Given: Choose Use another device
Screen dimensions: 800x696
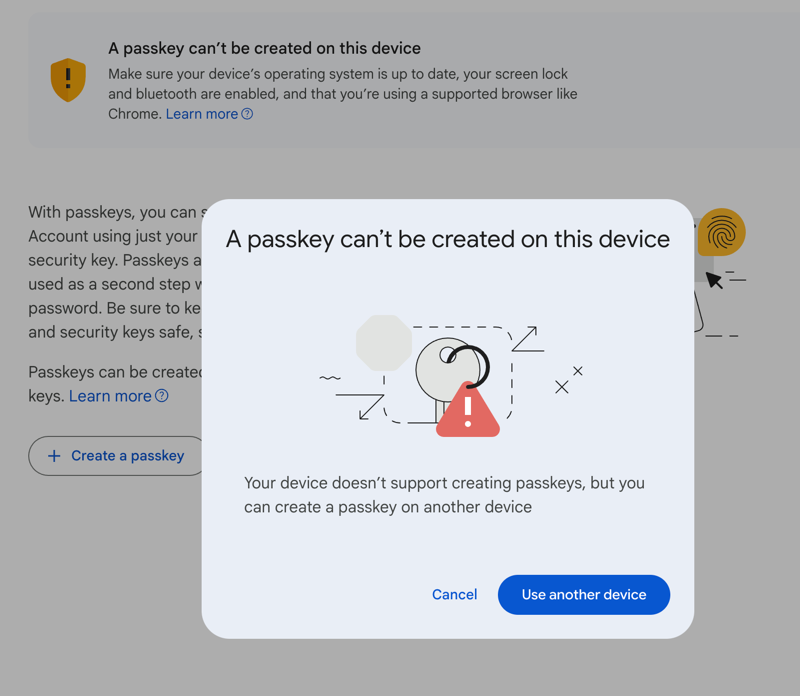Looking at the screenshot, I should (x=584, y=595).
